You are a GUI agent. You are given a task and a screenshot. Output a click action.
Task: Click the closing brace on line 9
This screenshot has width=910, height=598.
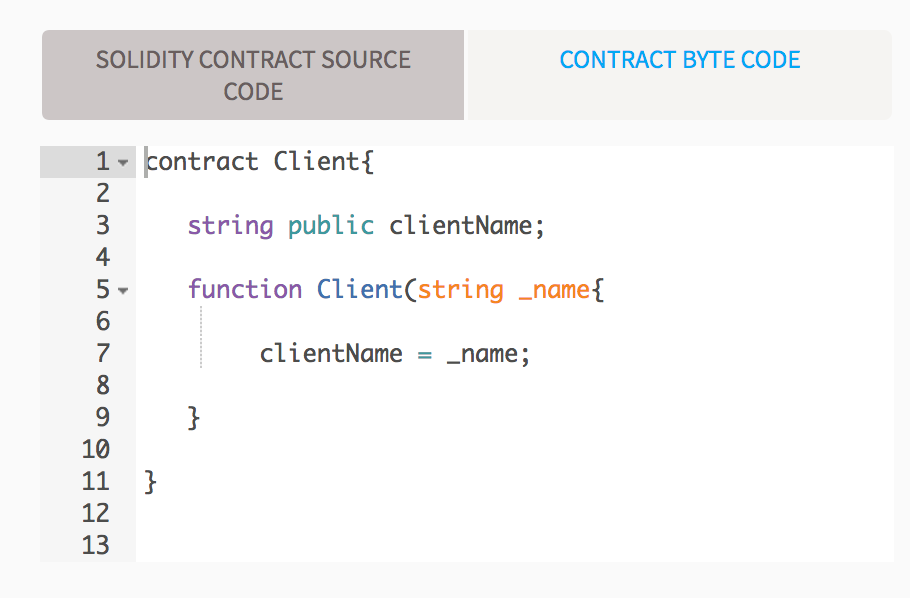[195, 418]
